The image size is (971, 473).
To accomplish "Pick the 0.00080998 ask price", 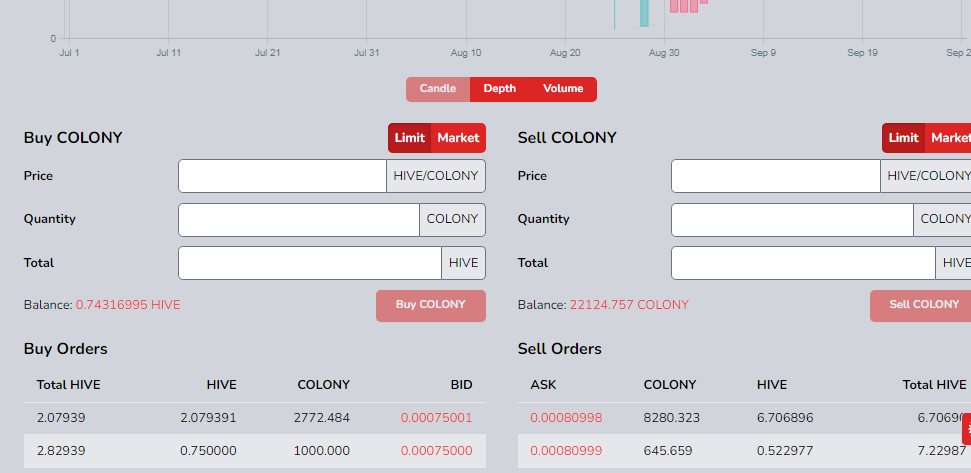I will [x=566, y=418].
